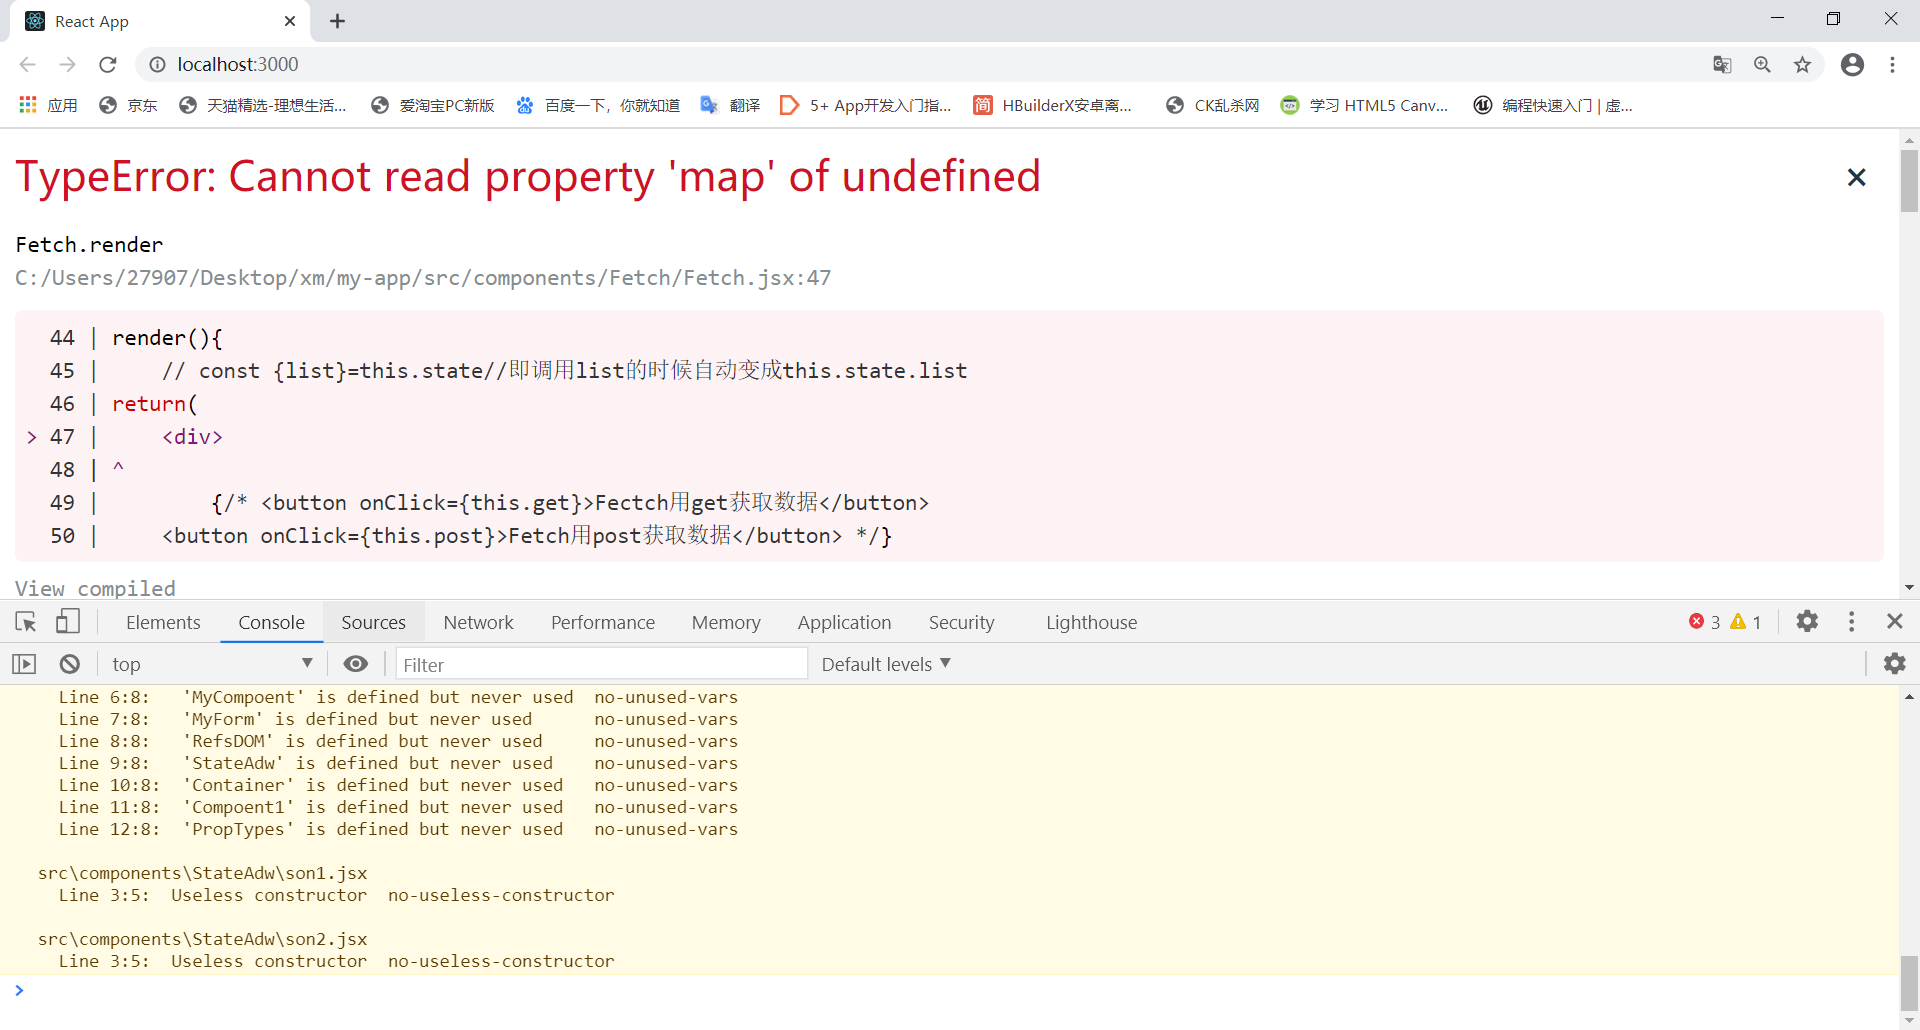The image size is (1920, 1030).
Task: Open the Default levels dropdown
Action: point(886,664)
